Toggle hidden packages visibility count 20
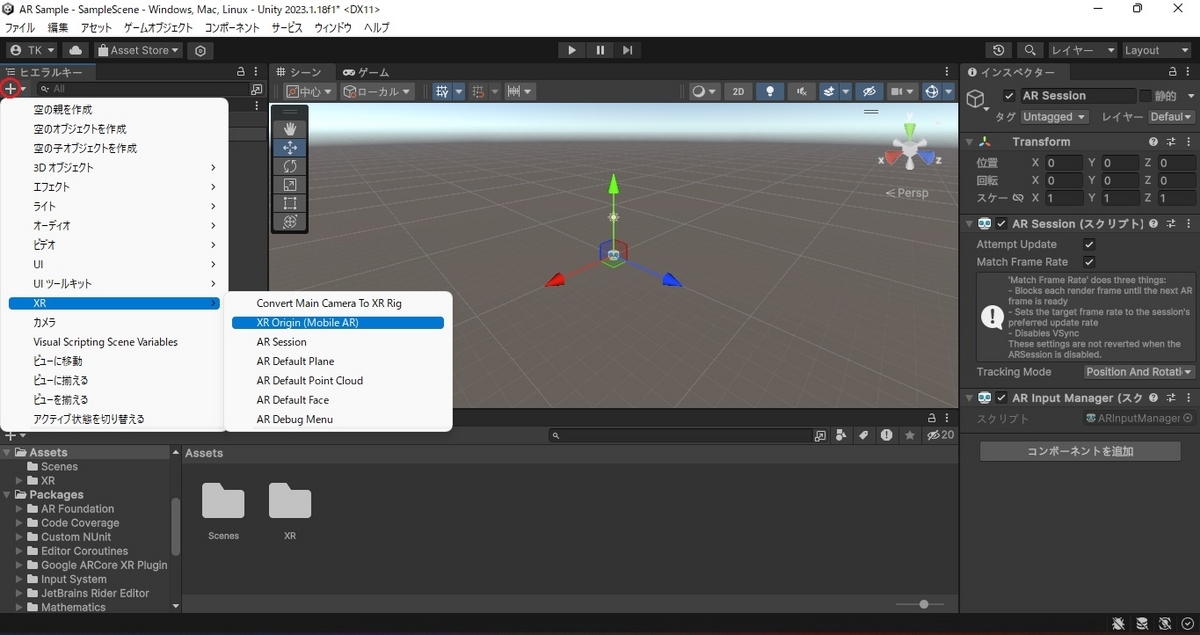This screenshot has width=1200, height=635. click(940, 435)
